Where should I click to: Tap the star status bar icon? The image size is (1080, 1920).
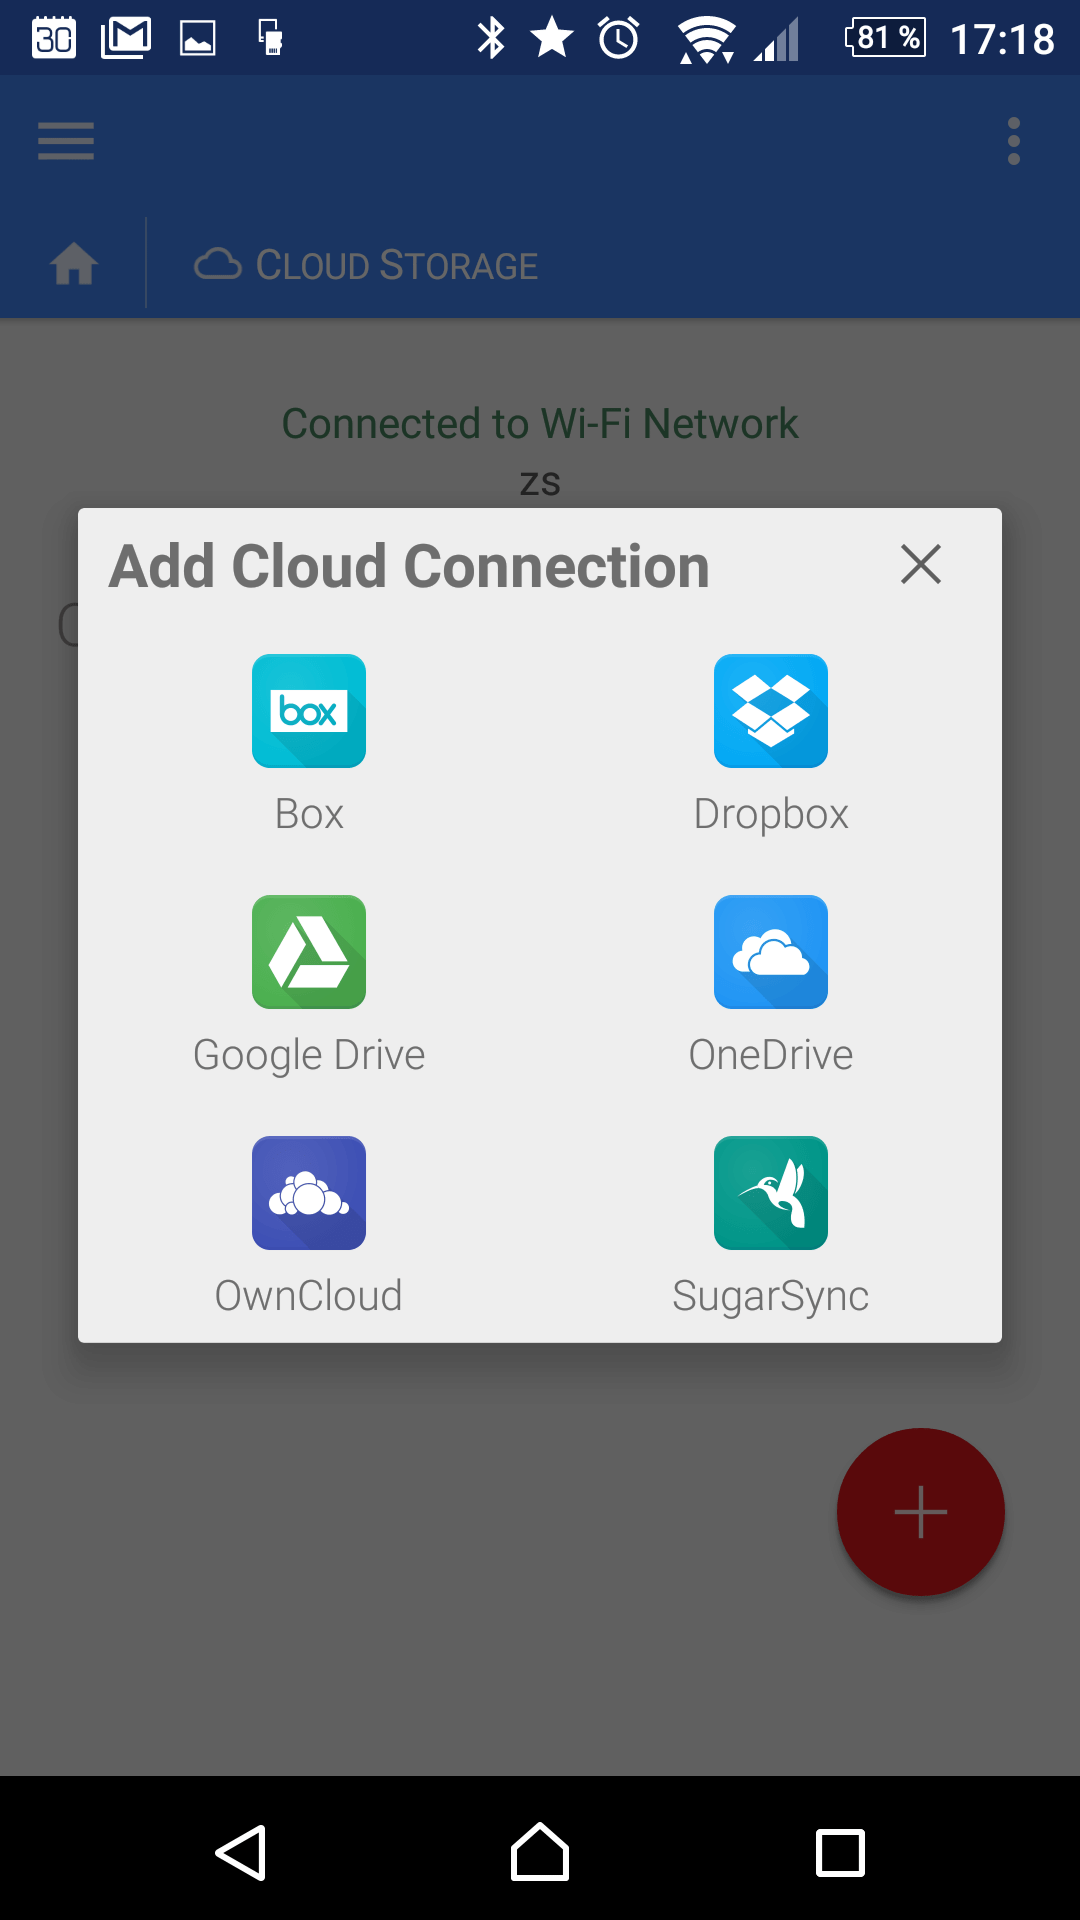552,38
